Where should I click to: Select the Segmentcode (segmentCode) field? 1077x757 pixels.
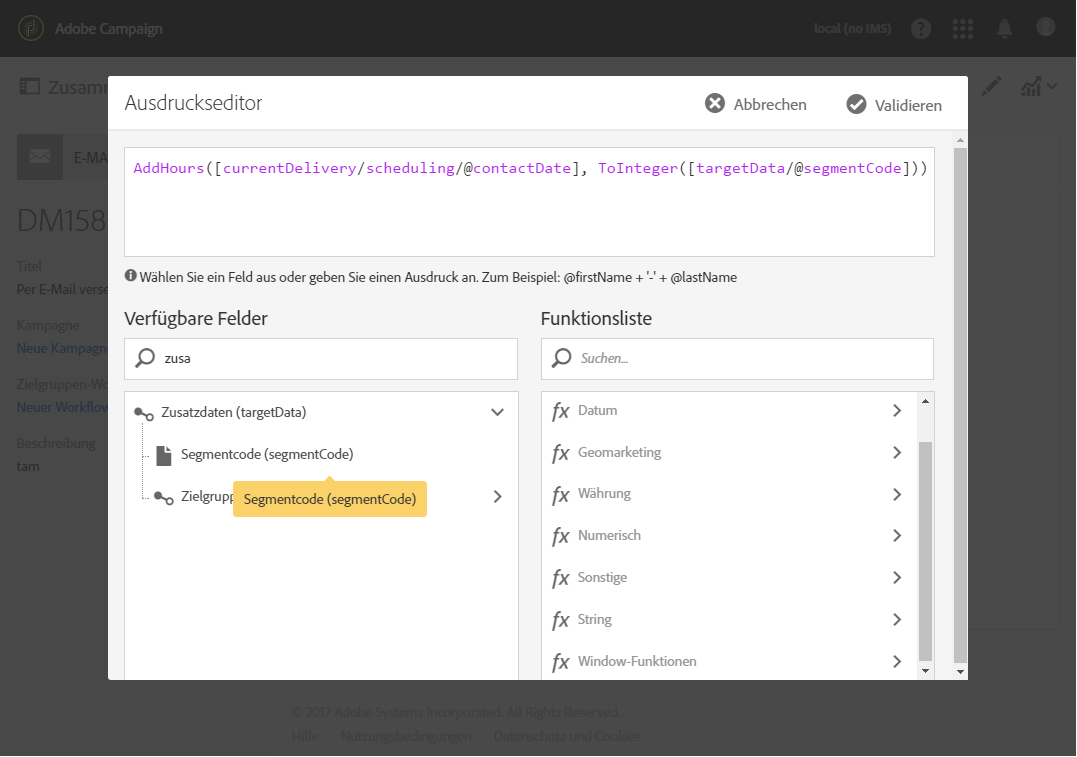point(267,454)
